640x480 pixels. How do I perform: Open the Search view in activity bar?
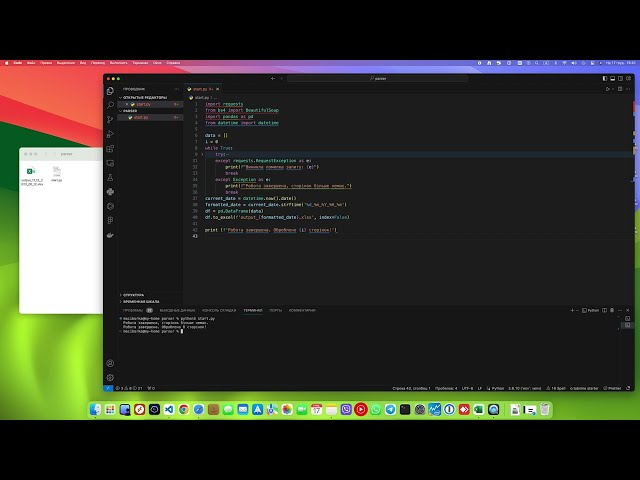tap(110, 105)
